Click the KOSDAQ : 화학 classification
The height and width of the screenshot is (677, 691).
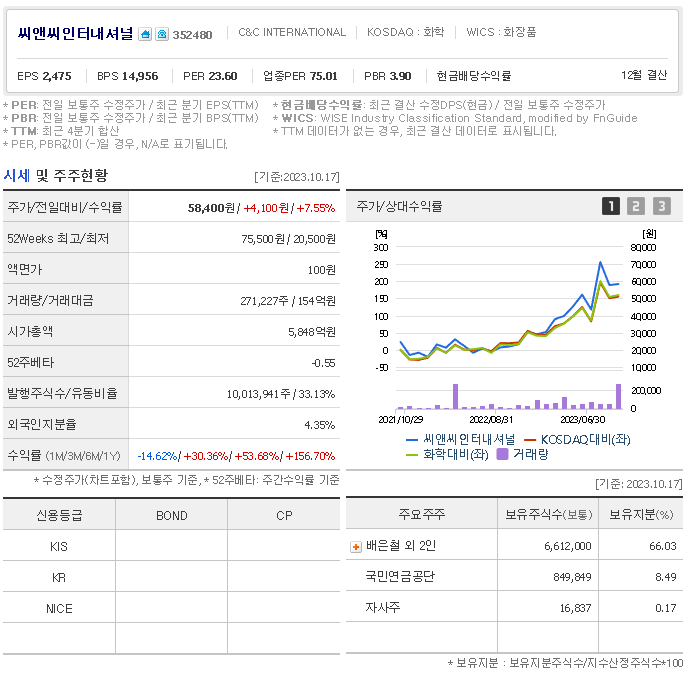405,32
